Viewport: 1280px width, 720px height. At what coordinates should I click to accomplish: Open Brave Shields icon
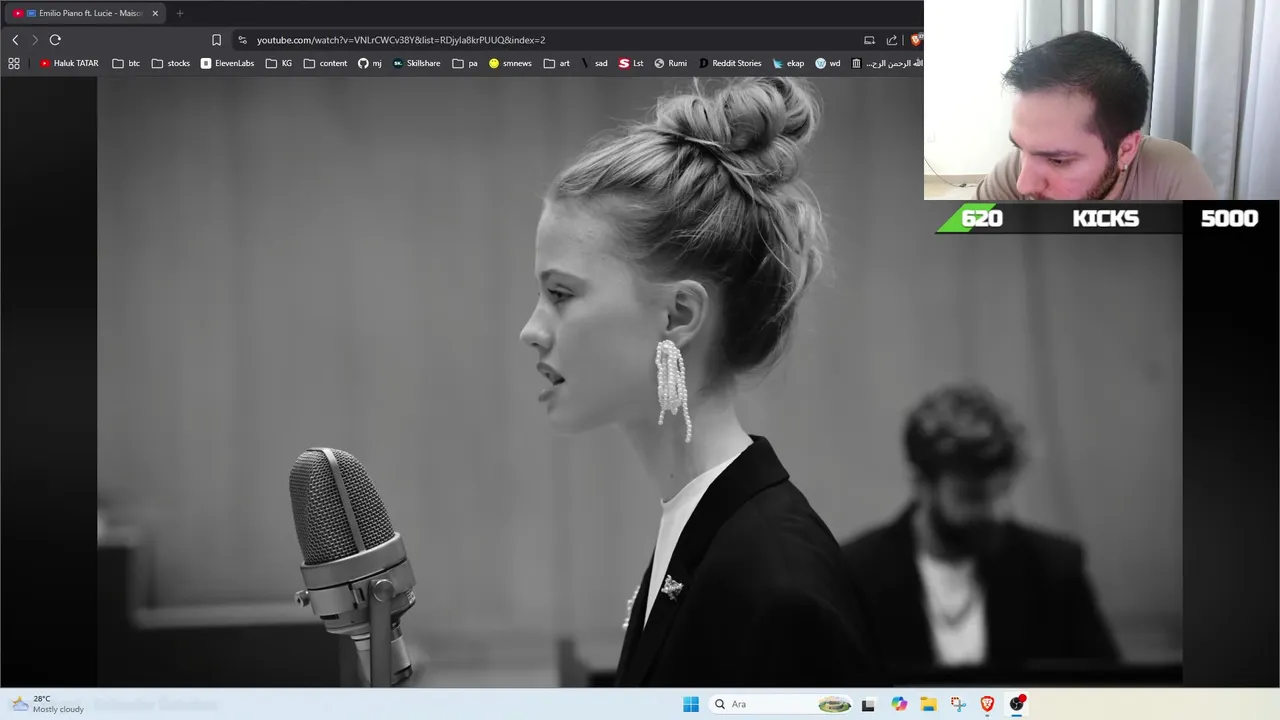click(x=915, y=40)
